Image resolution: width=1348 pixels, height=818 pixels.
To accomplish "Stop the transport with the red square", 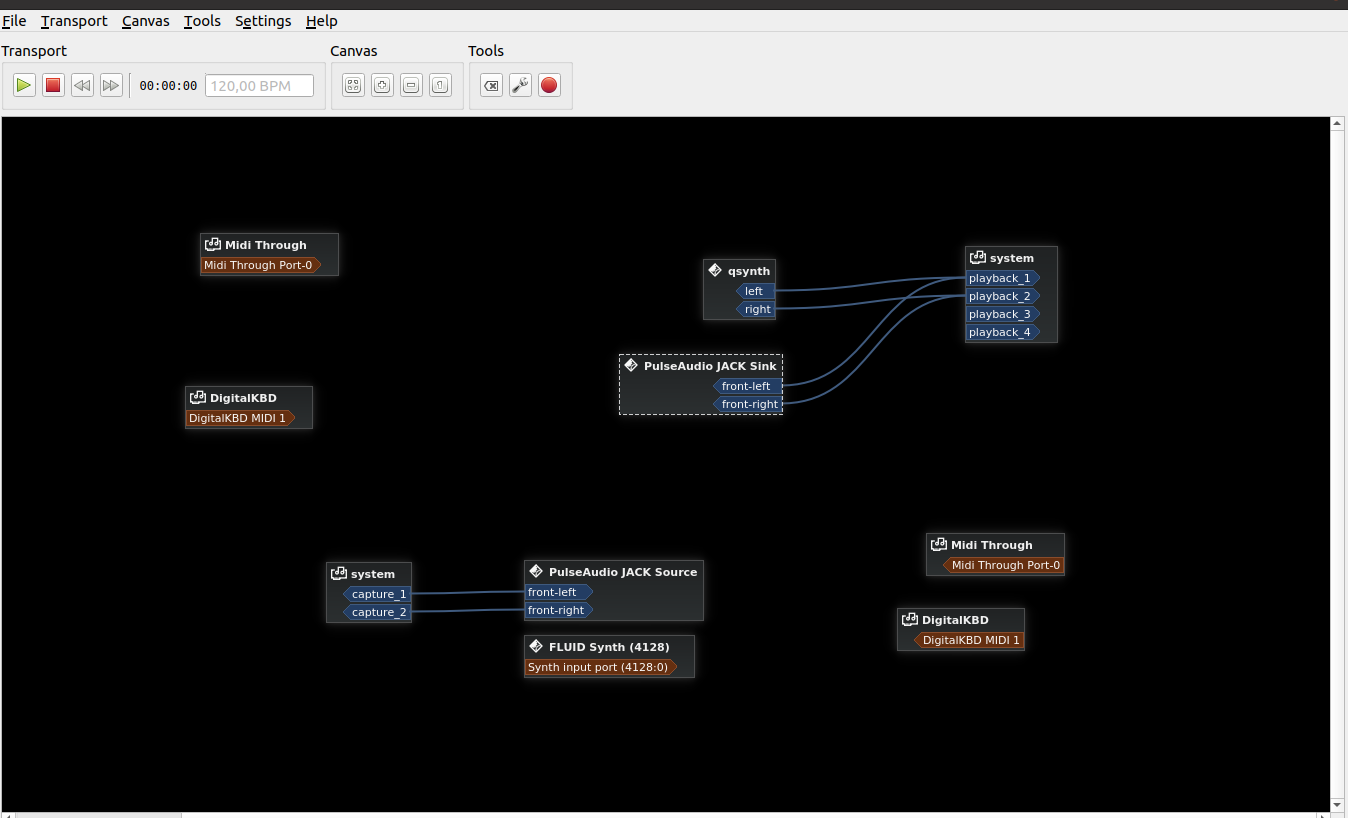I will 54,86.
